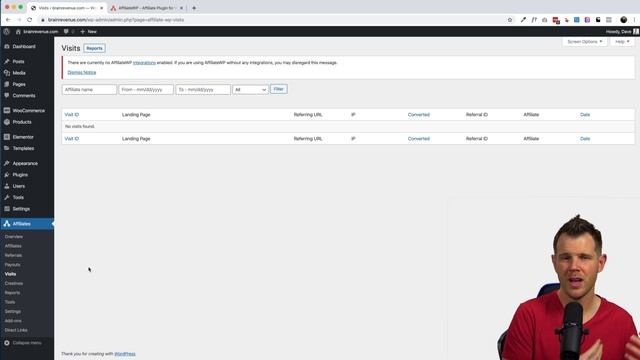This screenshot has width=640, height=360.
Task: Sort by Date in table header
Action: pos(585,115)
